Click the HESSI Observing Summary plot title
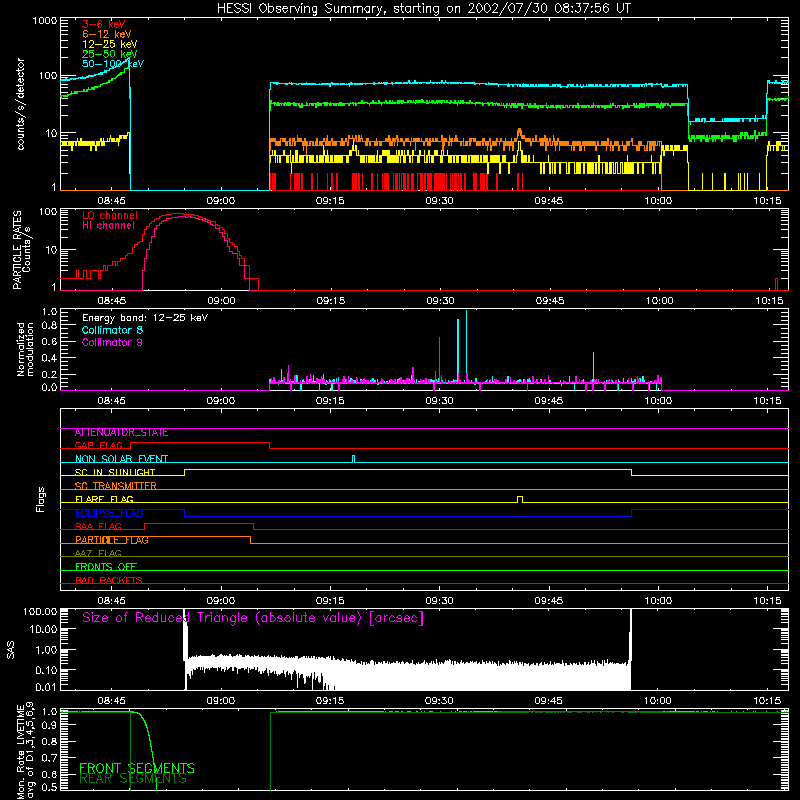800x800 pixels. point(424,9)
